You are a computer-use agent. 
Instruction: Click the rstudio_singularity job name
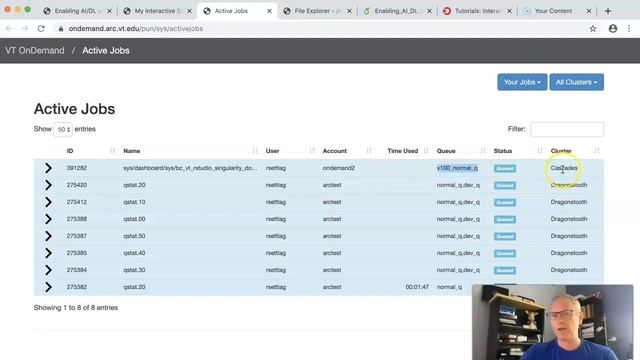(x=190, y=168)
